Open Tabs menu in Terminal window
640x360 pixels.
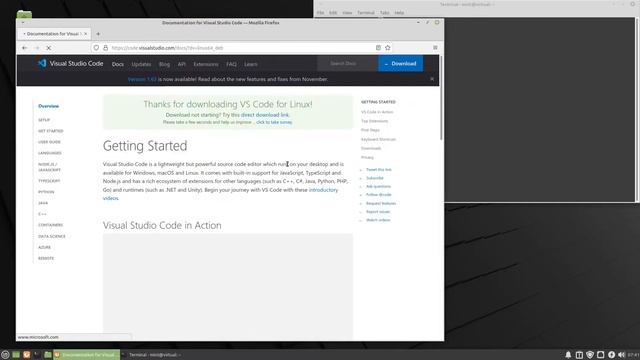pyautogui.click(x=384, y=13)
